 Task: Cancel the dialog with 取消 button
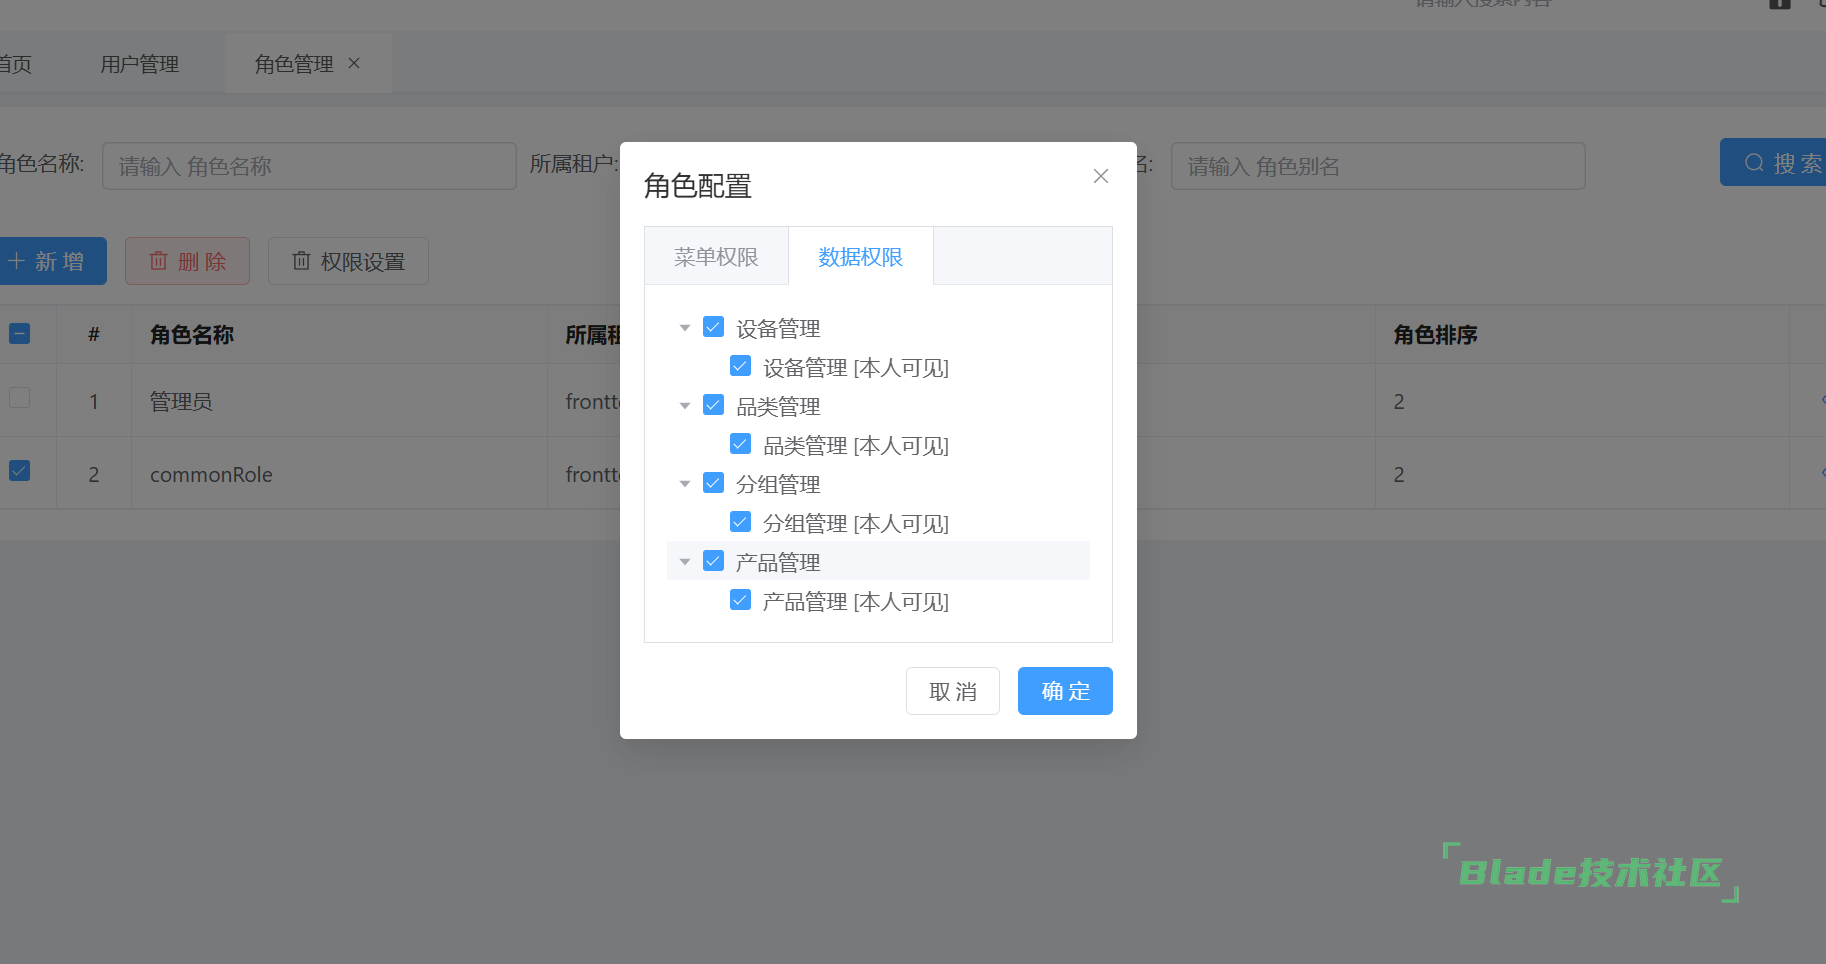(x=952, y=690)
